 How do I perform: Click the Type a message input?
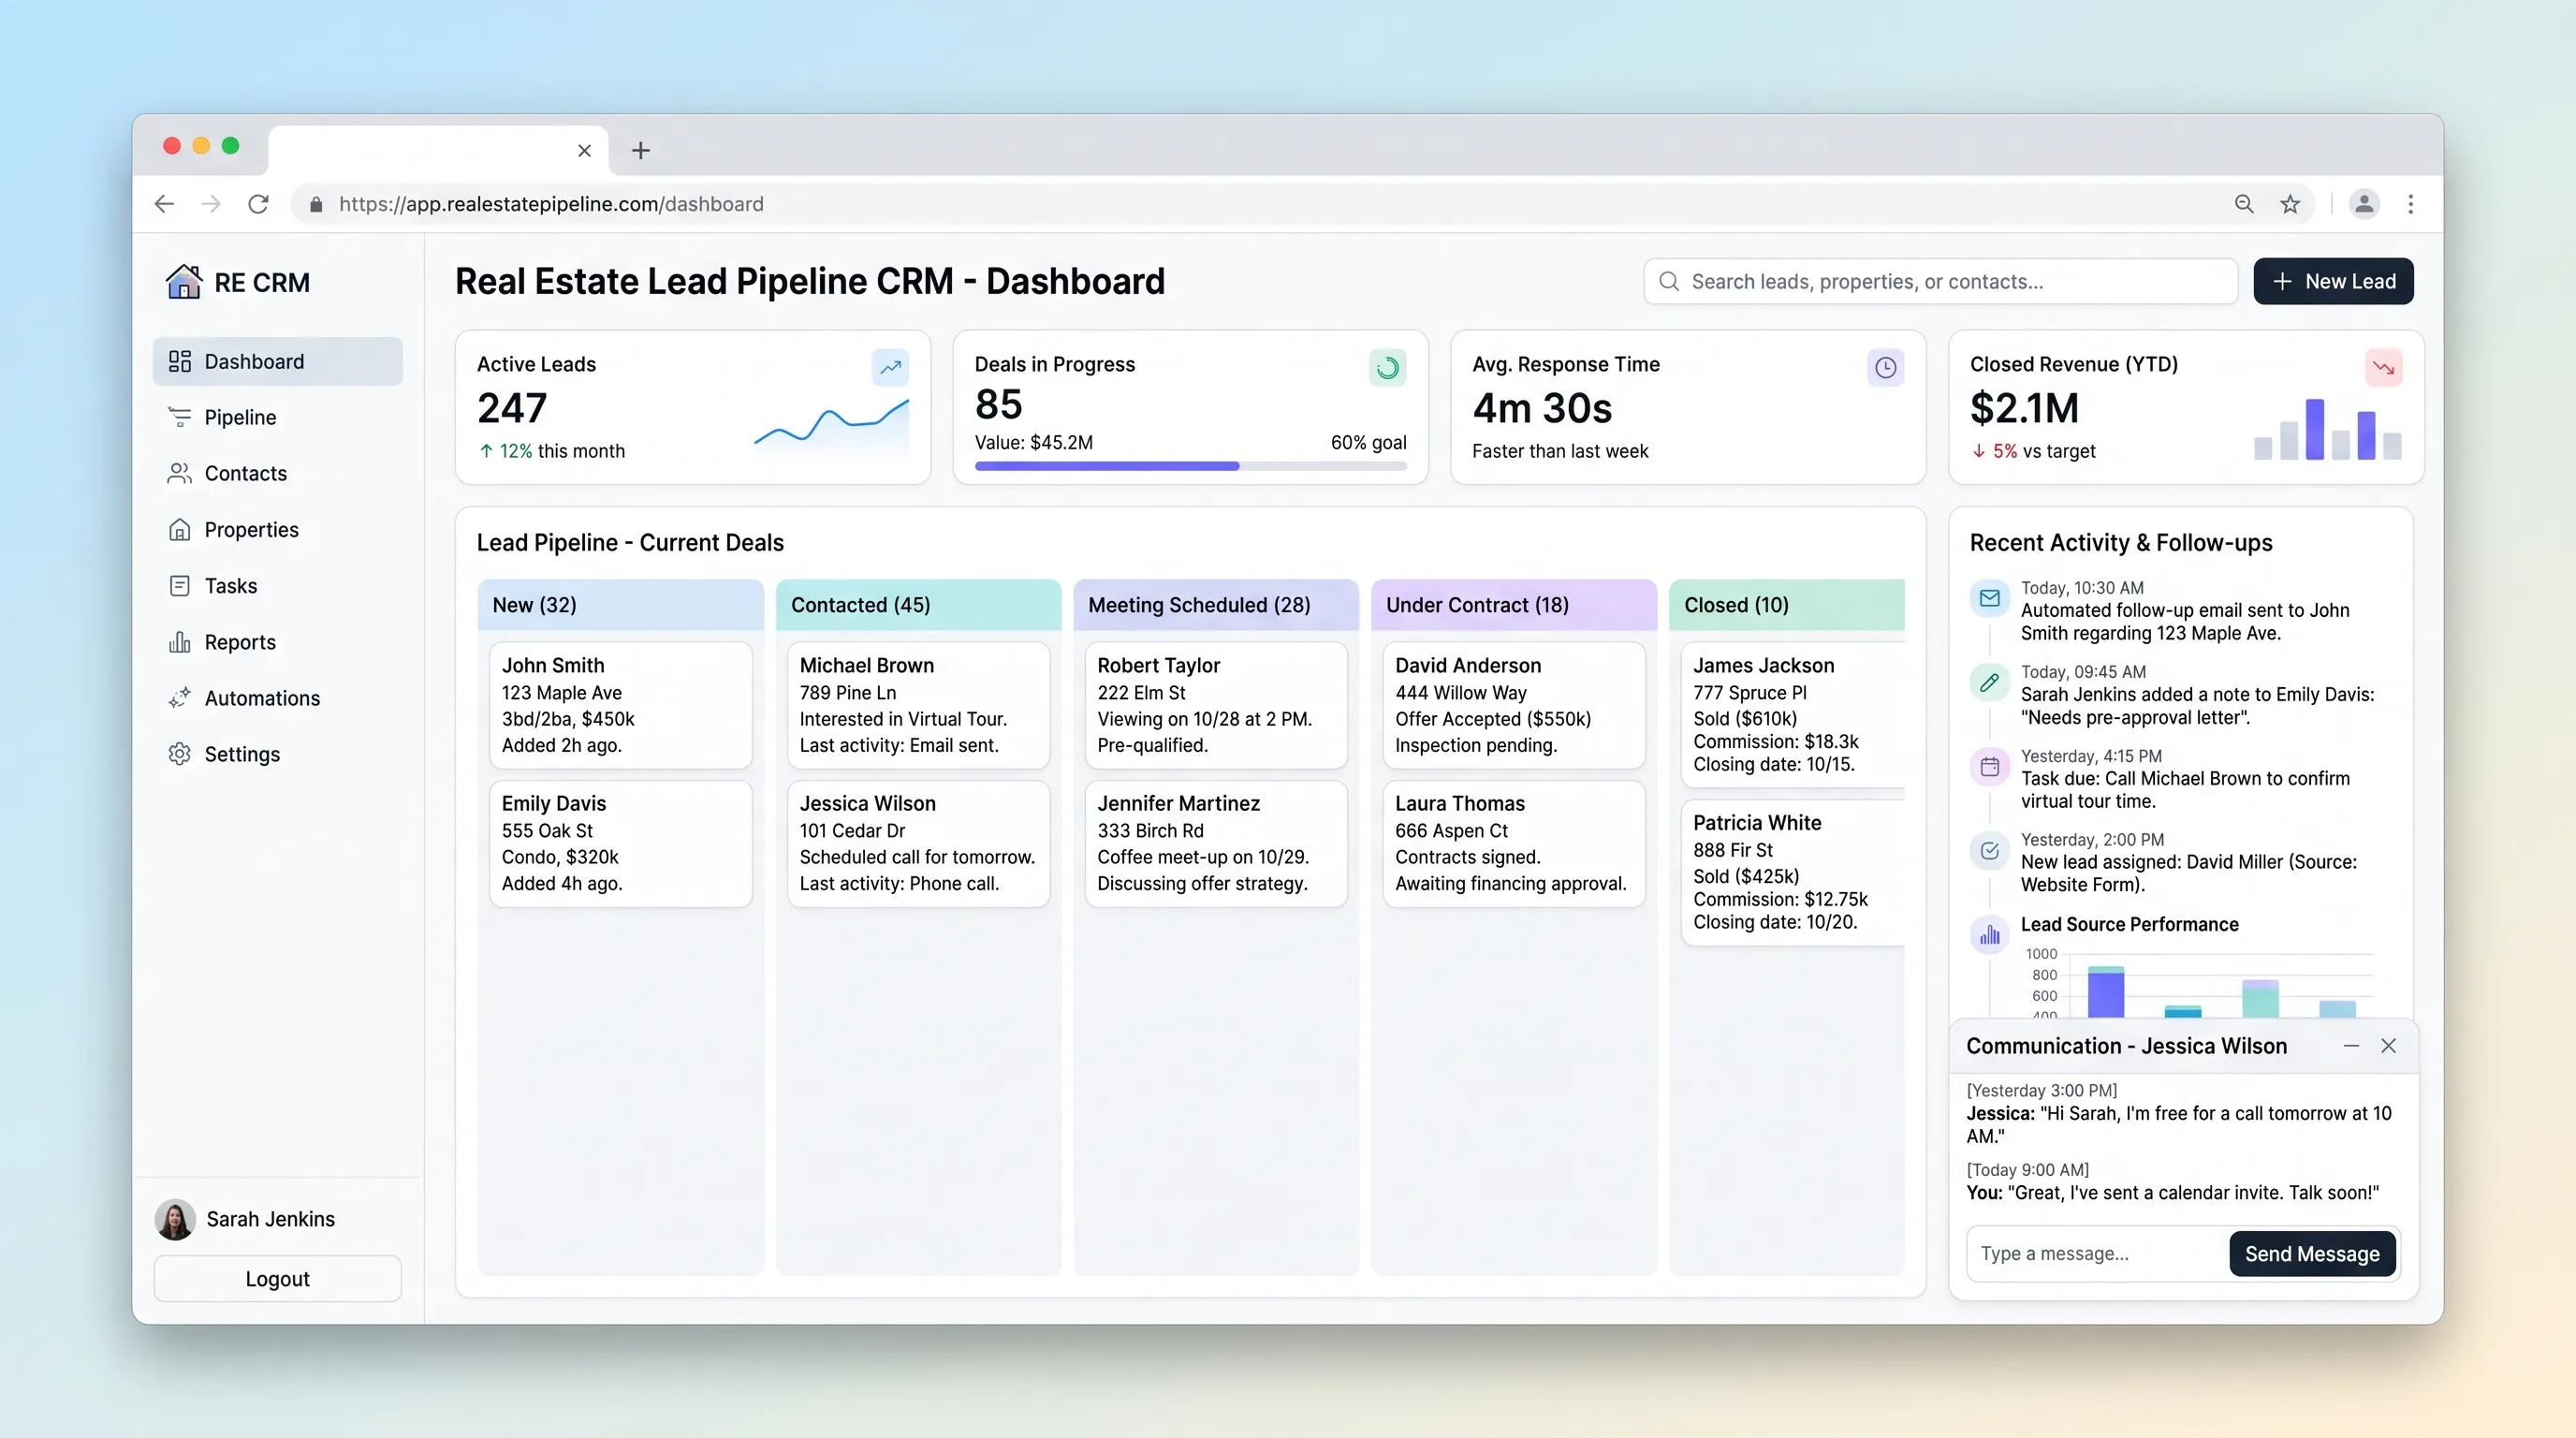coord(2096,1253)
